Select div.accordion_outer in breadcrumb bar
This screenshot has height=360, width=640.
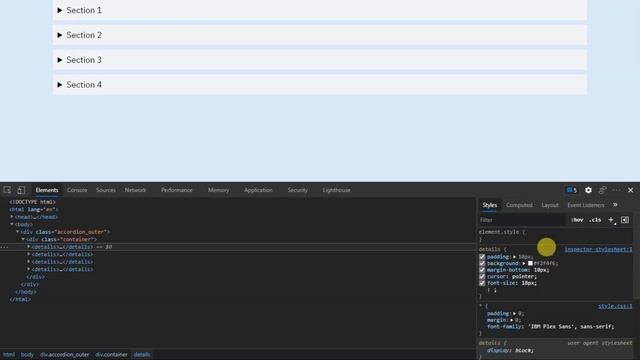pos(64,355)
